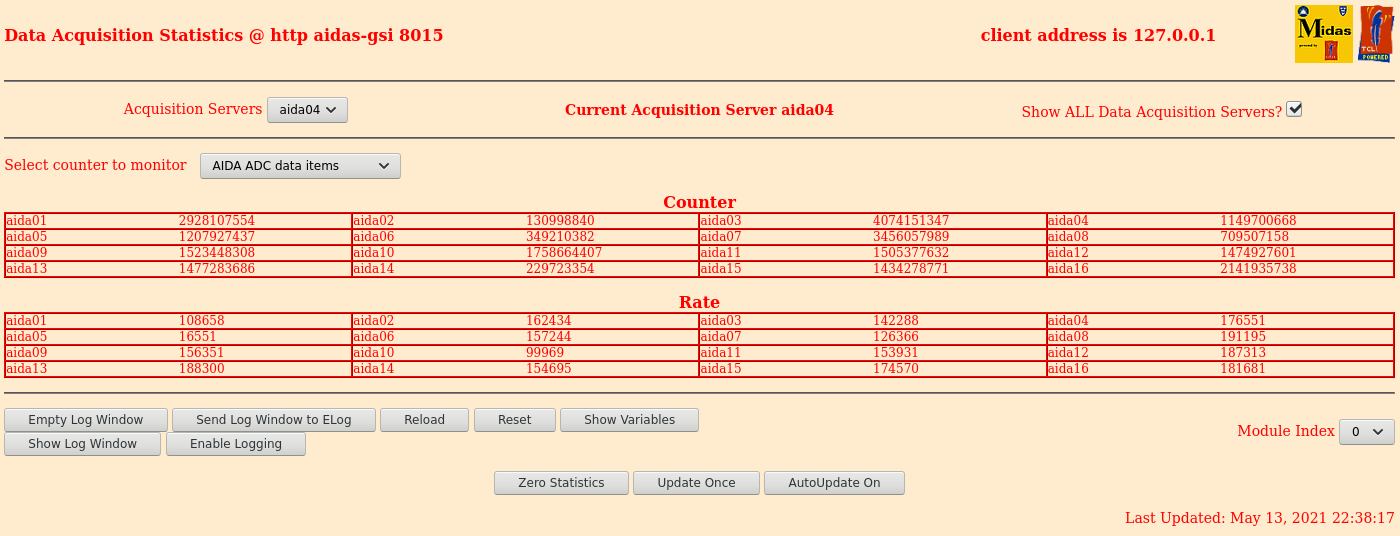Image resolution: width=1400 pixels, height=536 pixels.
Task: Select counter value 1477283686 for aida13
Action: pos(217,269)
